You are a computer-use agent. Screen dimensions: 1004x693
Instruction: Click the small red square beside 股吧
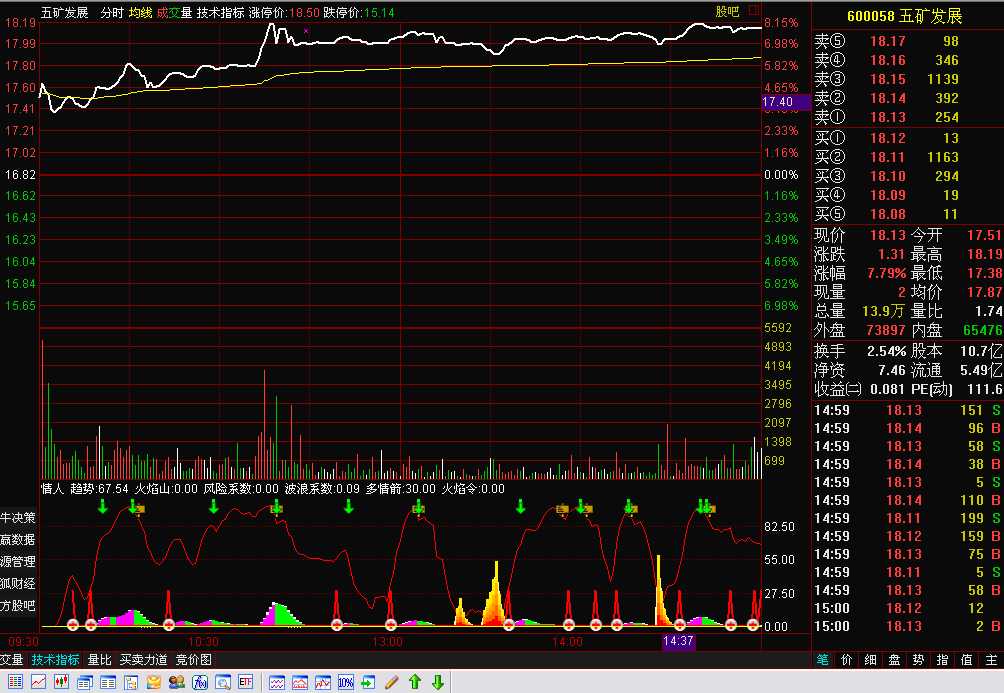coord(754,12)
